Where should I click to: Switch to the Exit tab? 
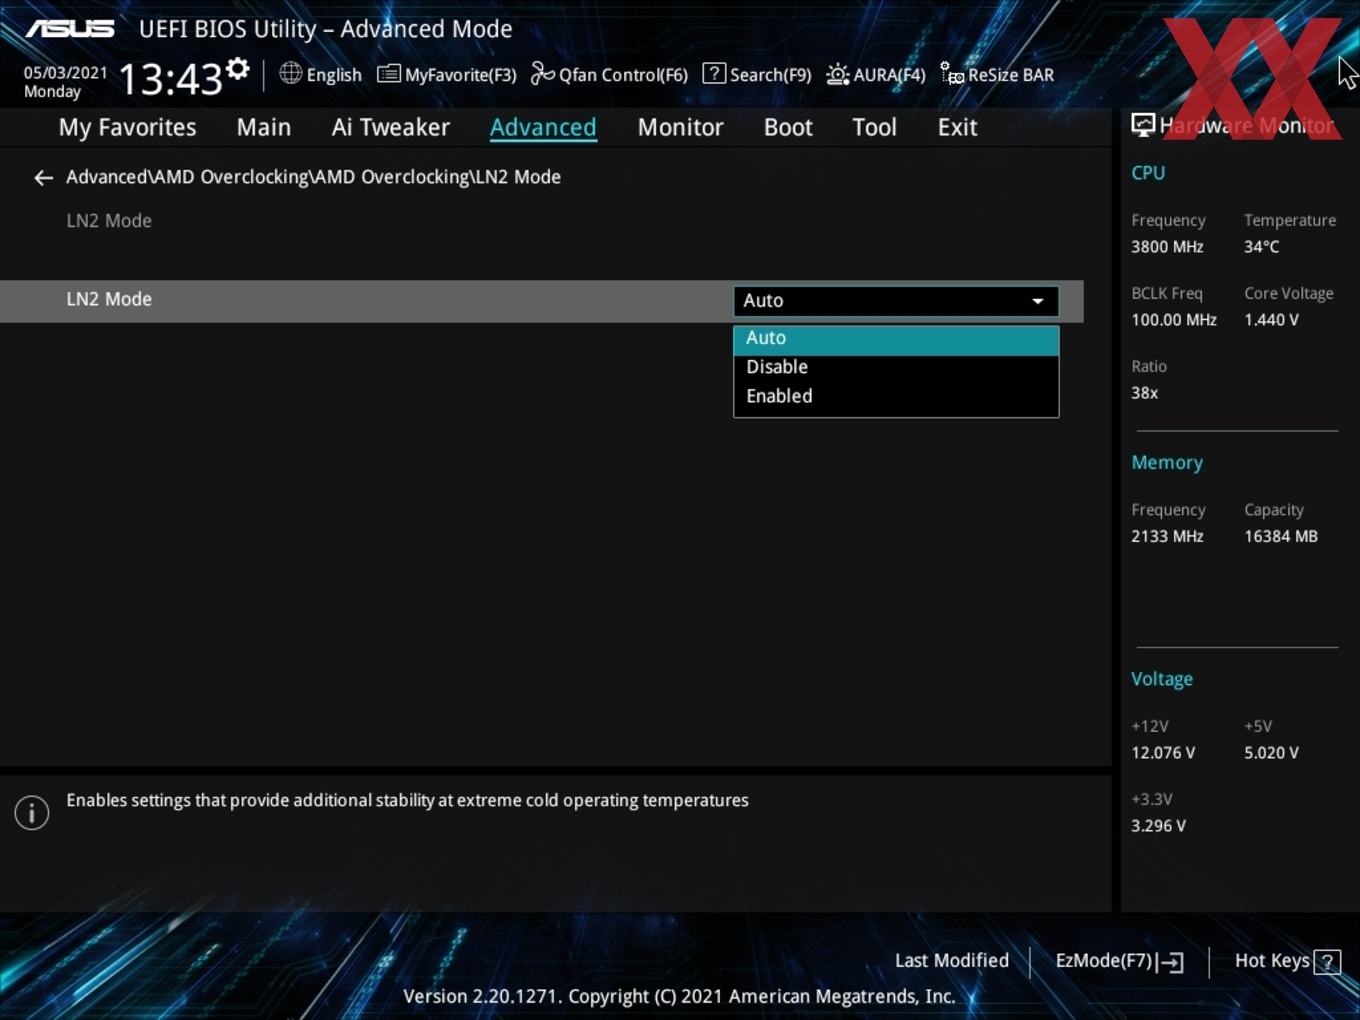coord(957,127)
